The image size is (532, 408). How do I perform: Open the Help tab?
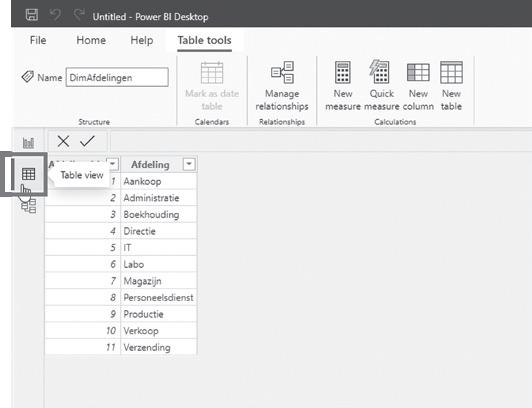[142, 40]
